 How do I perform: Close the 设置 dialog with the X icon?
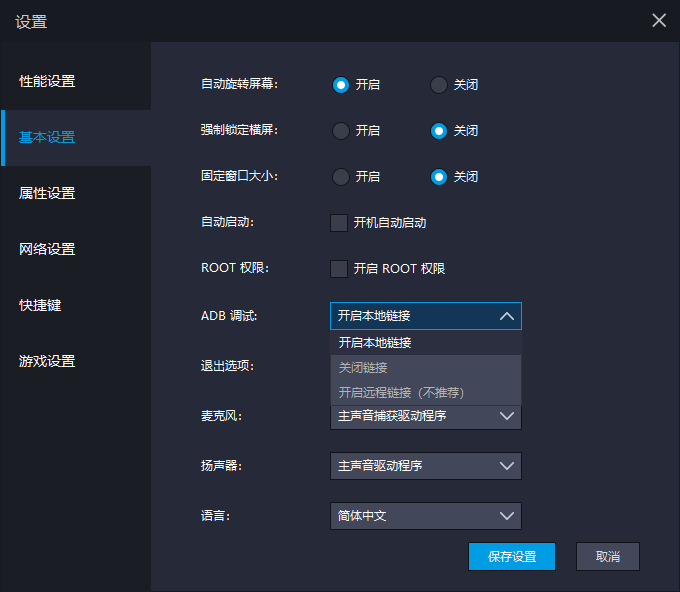(659, 20)
